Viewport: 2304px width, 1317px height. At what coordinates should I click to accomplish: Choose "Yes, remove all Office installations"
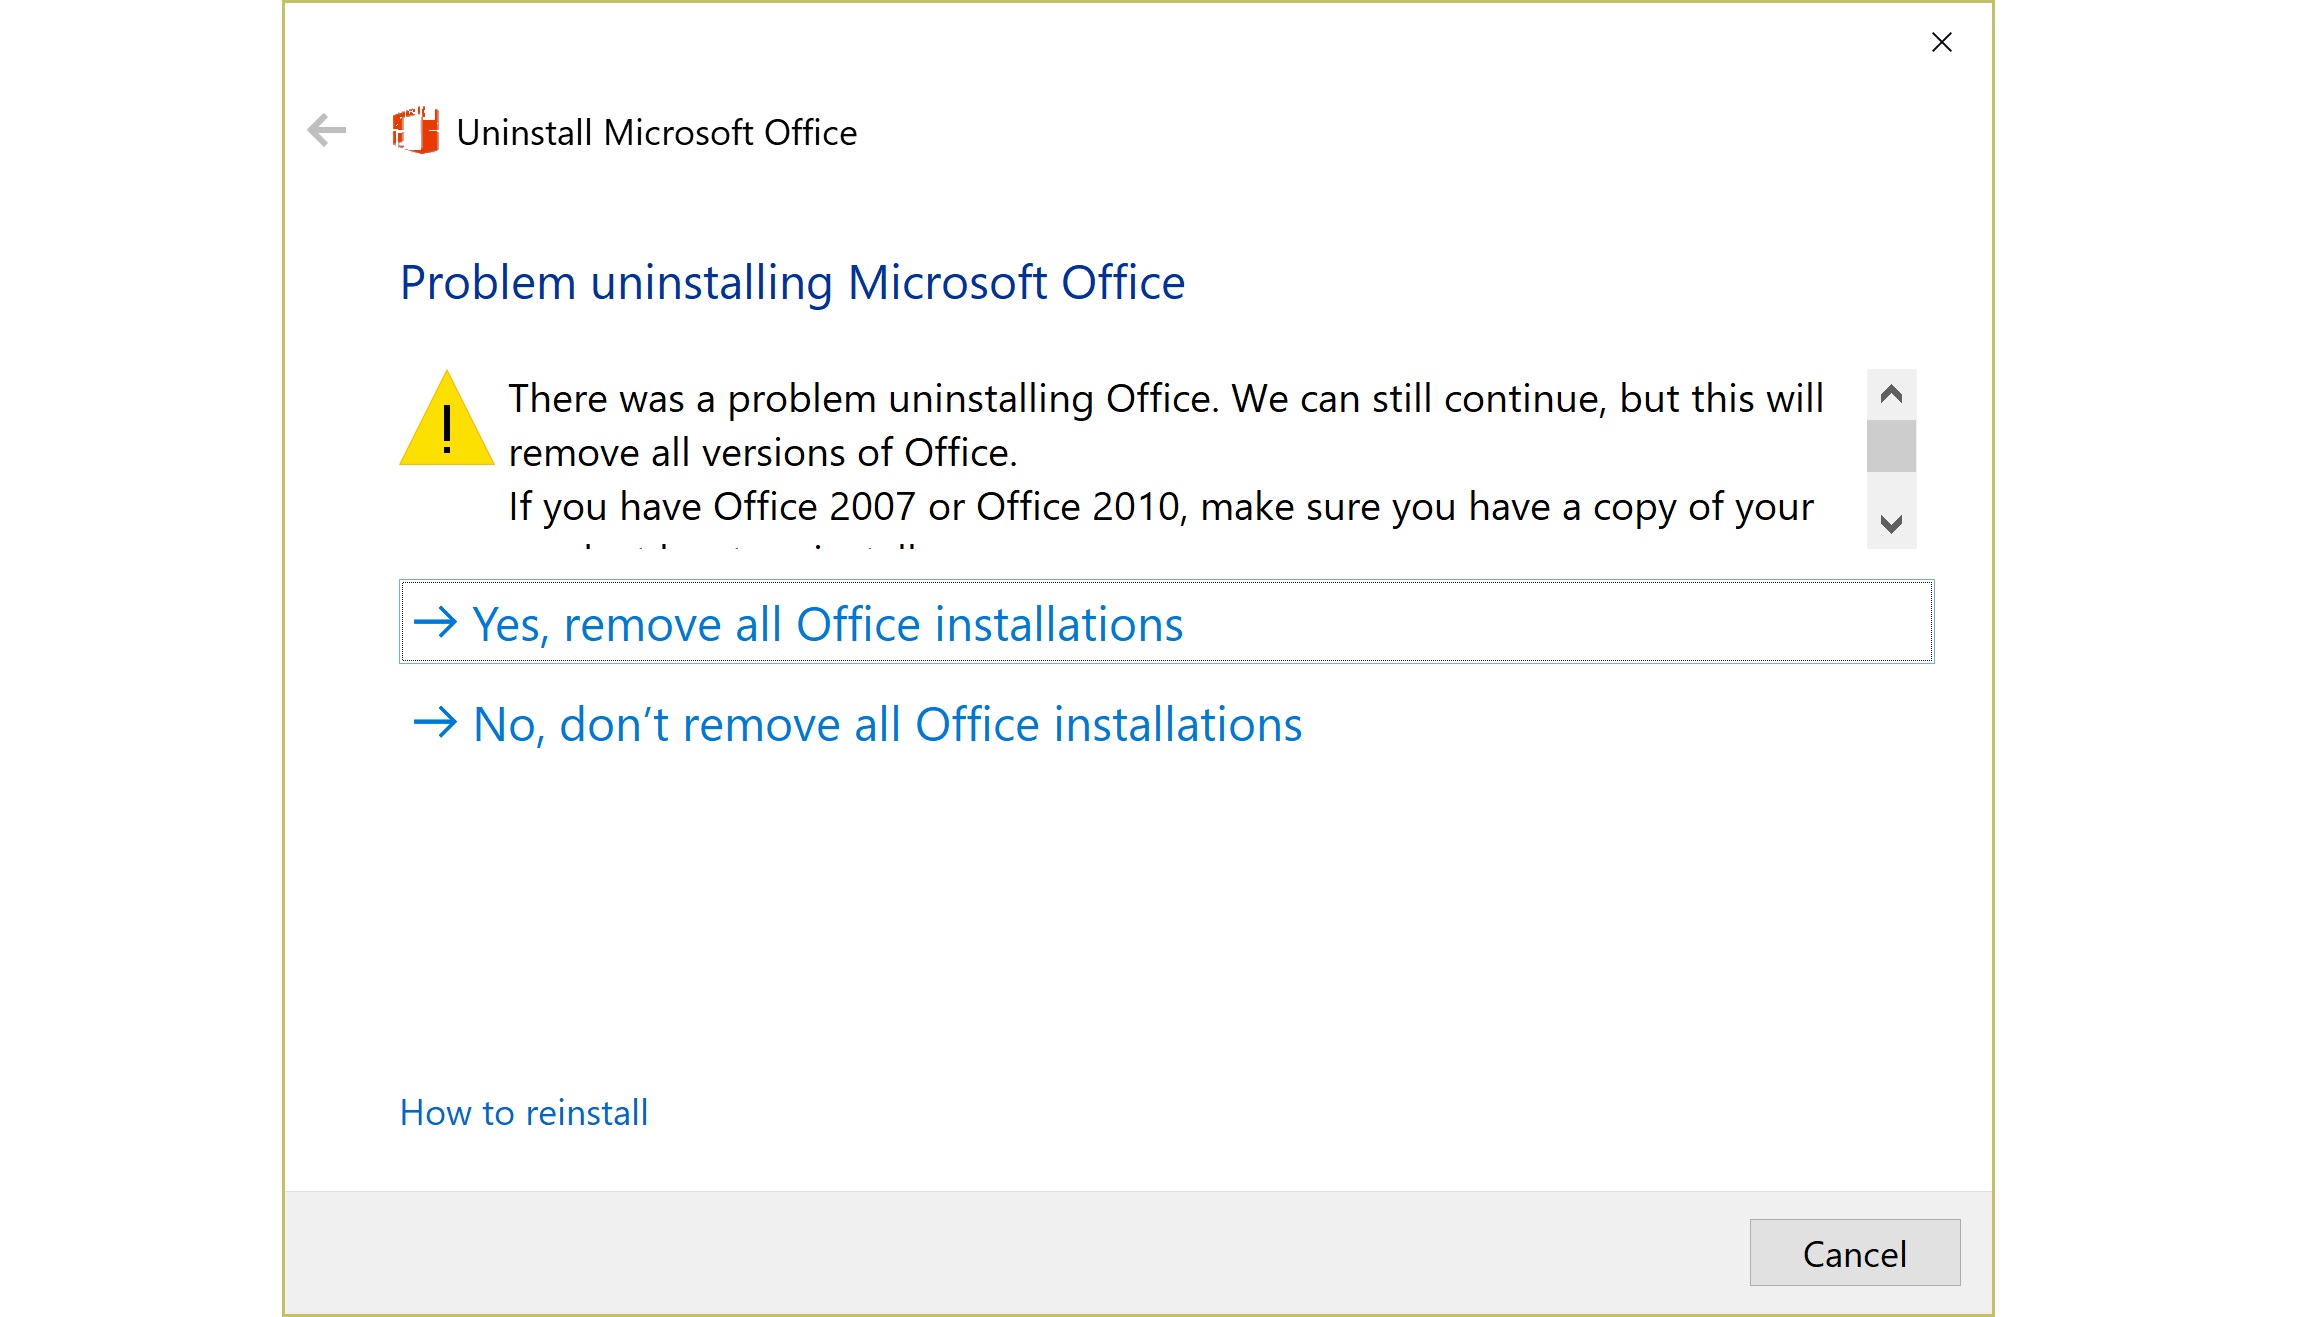[827, 624]
